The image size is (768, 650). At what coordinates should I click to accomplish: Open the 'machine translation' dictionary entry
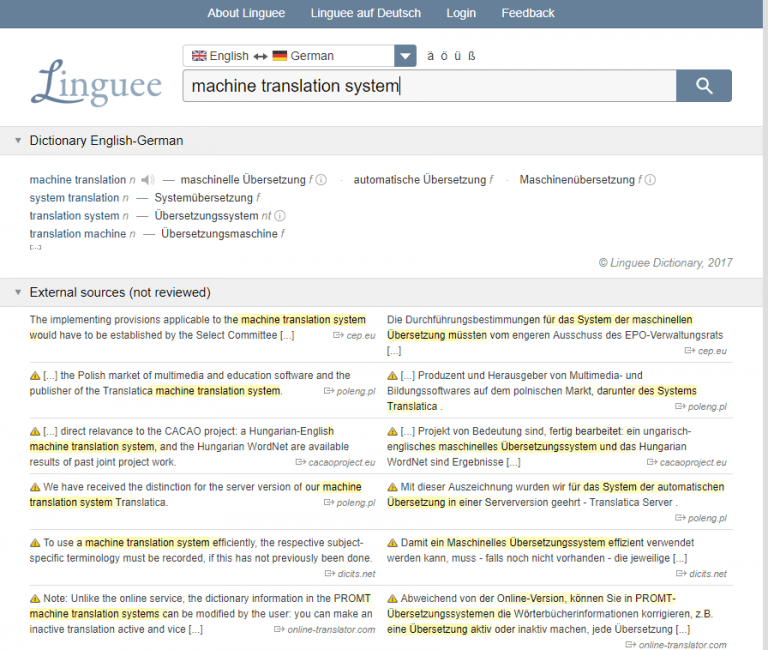click(x=78, y=180)
